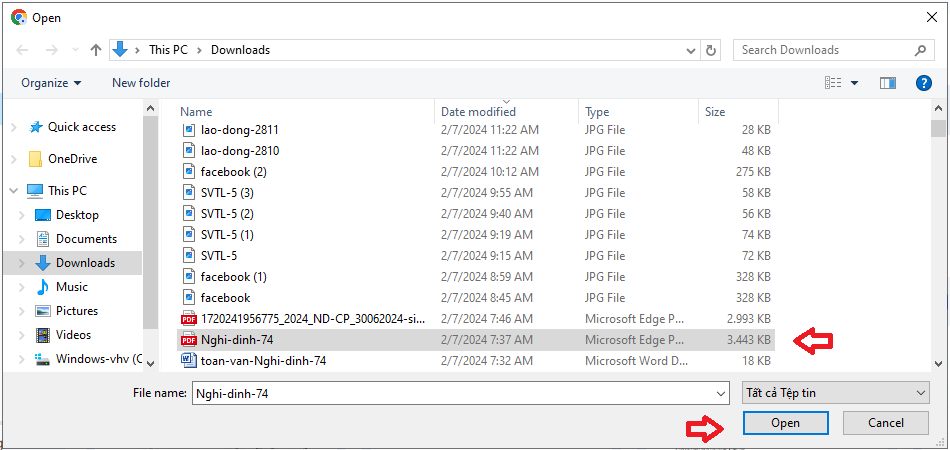Screen dimensions: 950x450
Task: Click the Up one level arrow
Action: [x=96, y=50]
